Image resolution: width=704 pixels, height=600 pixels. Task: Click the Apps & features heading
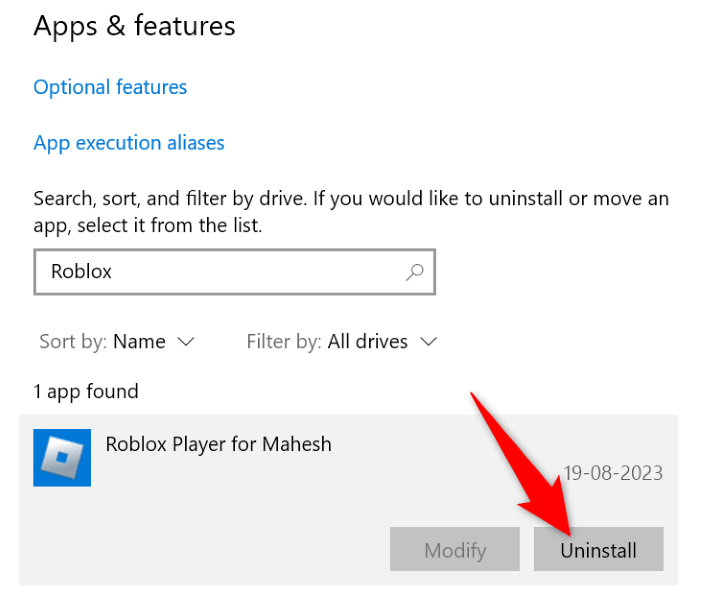point(134,26)
